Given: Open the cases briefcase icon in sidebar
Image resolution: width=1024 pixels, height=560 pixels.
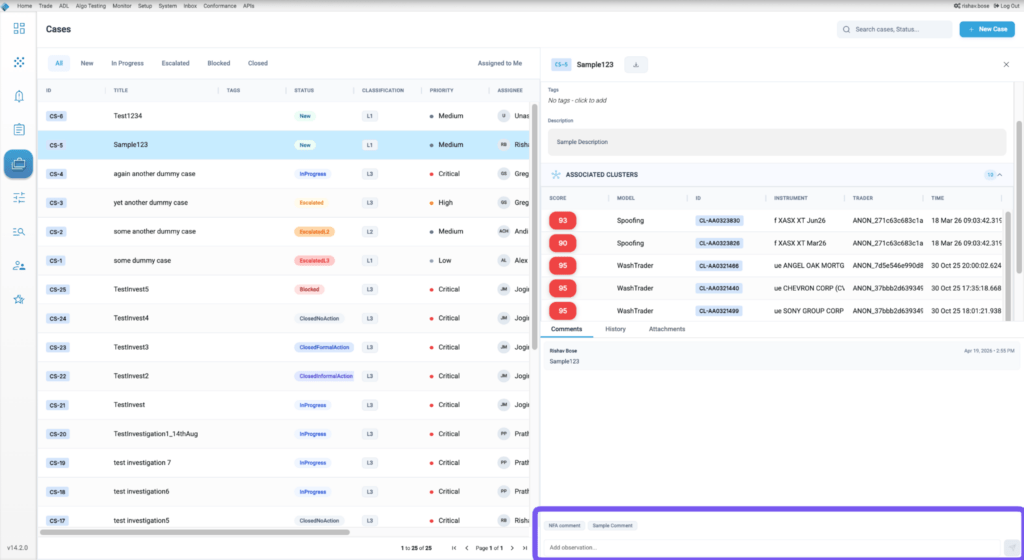Looking at the screenshot, I should pos(19,164).
